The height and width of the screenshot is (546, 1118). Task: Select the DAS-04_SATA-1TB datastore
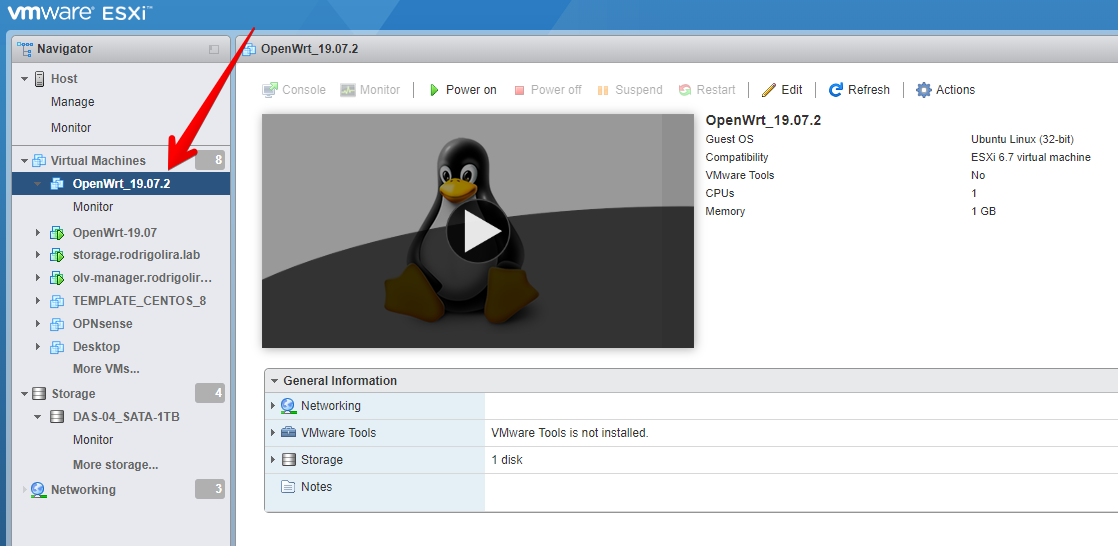[126, 417]
